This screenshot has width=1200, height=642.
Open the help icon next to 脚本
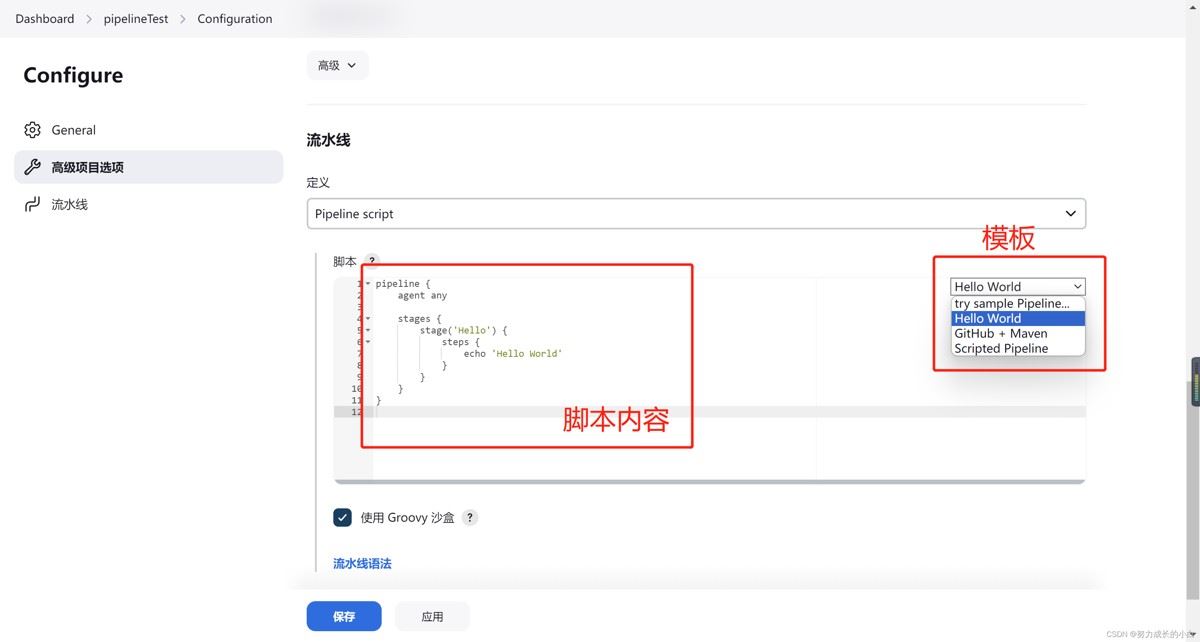[372, 261]
